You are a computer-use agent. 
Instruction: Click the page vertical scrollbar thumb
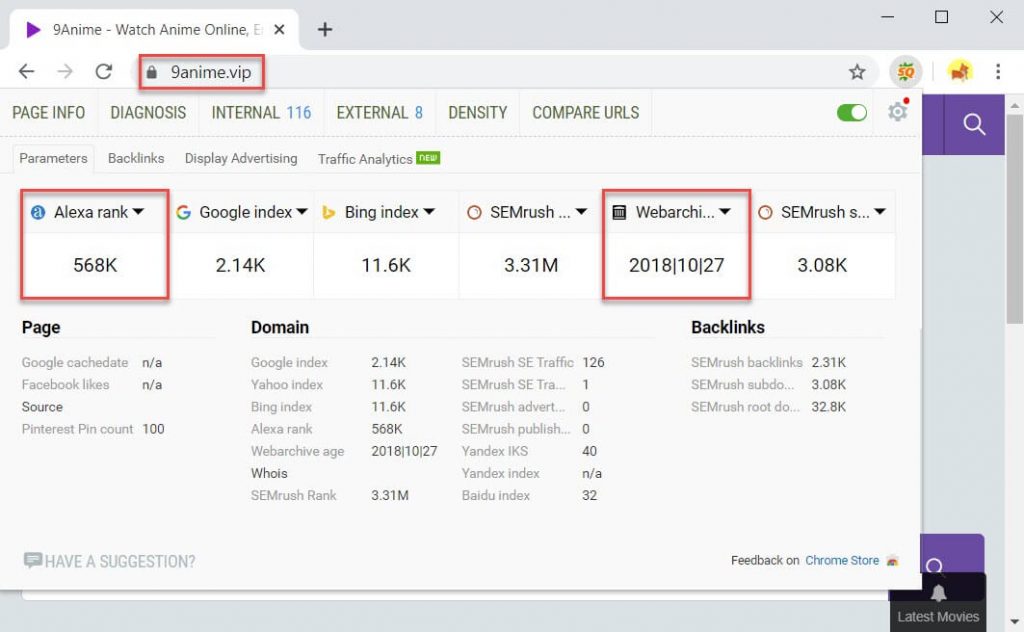1014,219
